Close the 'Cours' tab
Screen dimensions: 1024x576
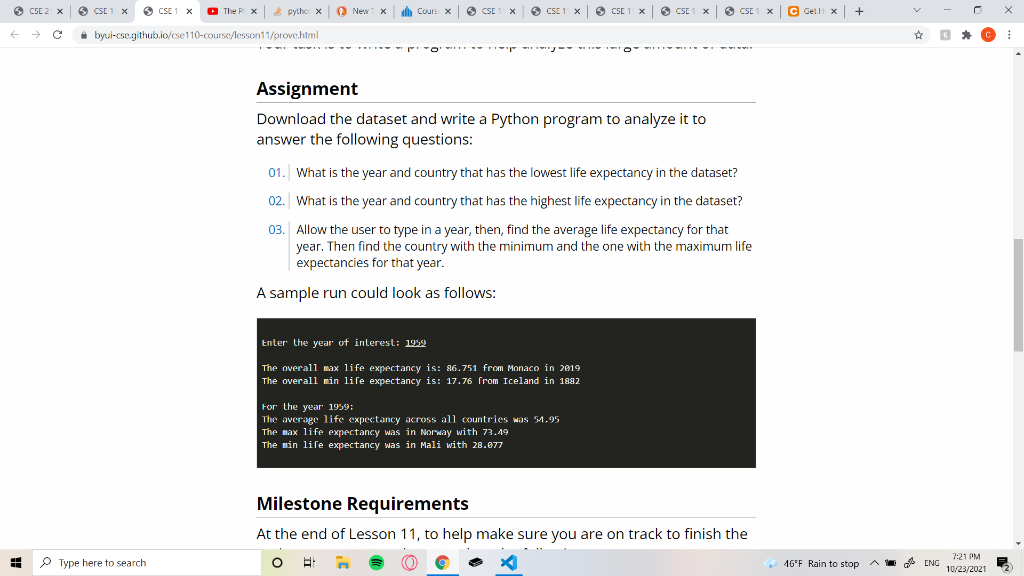click(x=448, y=11)
